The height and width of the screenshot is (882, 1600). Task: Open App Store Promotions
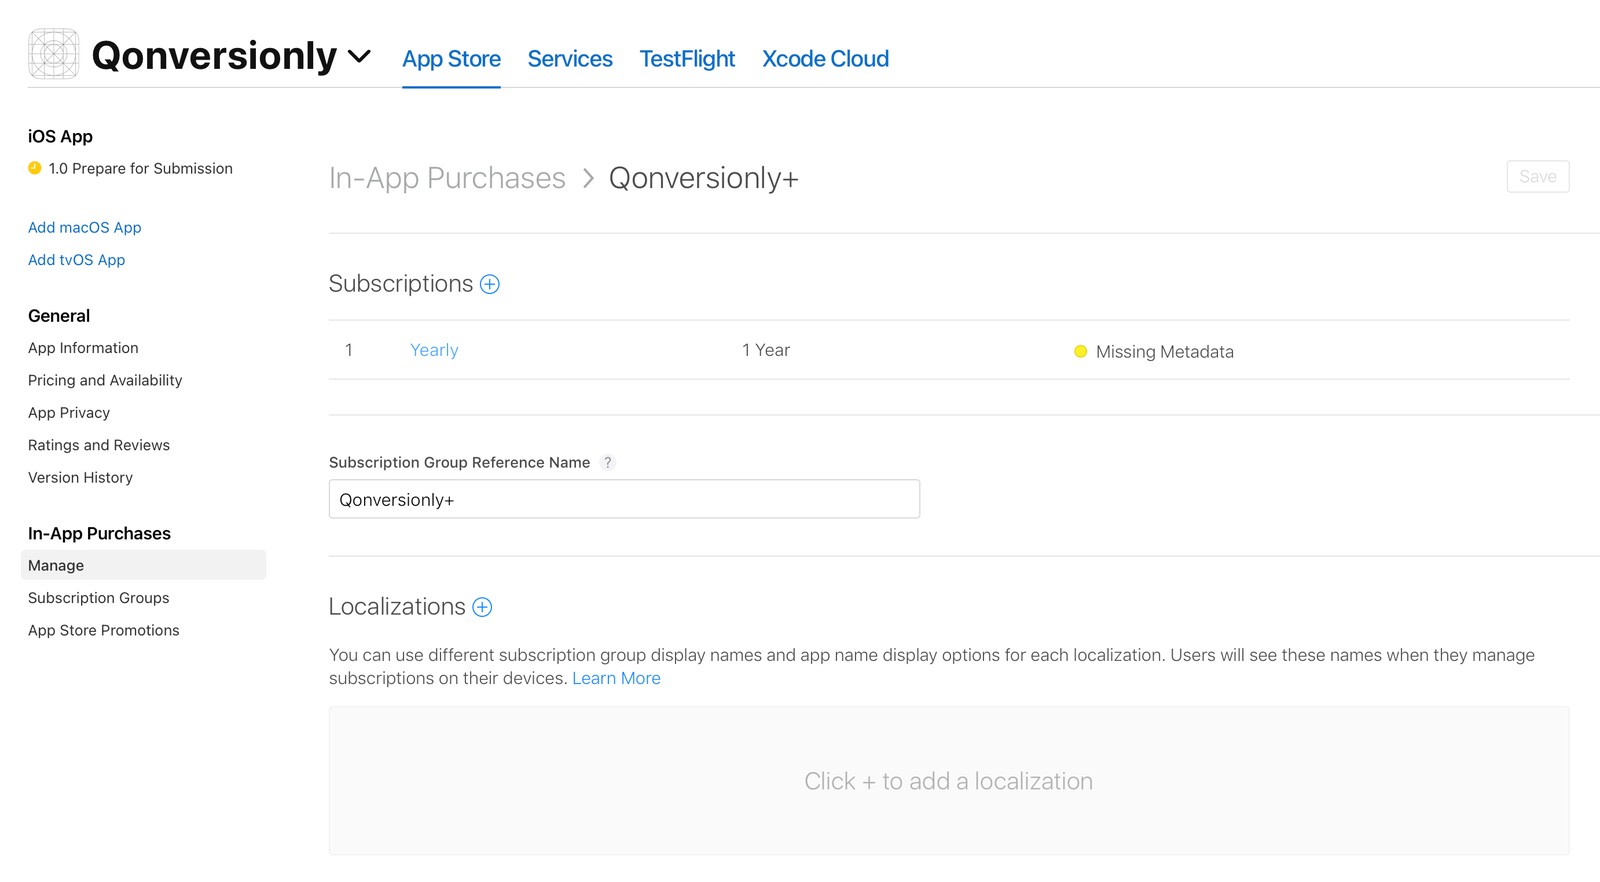pos(104,630)
